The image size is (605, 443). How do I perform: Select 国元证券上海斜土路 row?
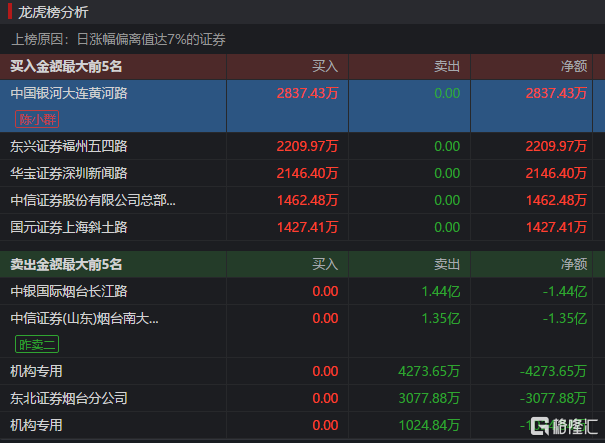coord(302,227)
